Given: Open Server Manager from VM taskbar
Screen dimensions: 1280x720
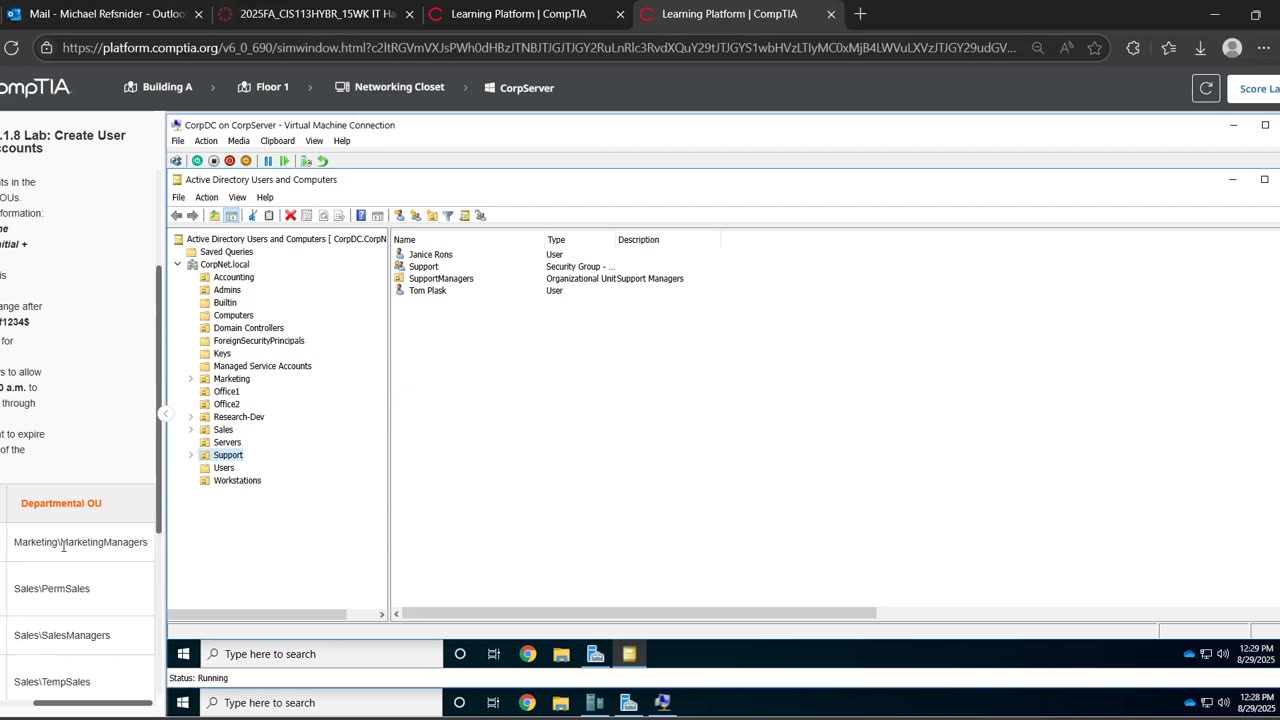Looking at the screenshot, I should click(595, 654).
